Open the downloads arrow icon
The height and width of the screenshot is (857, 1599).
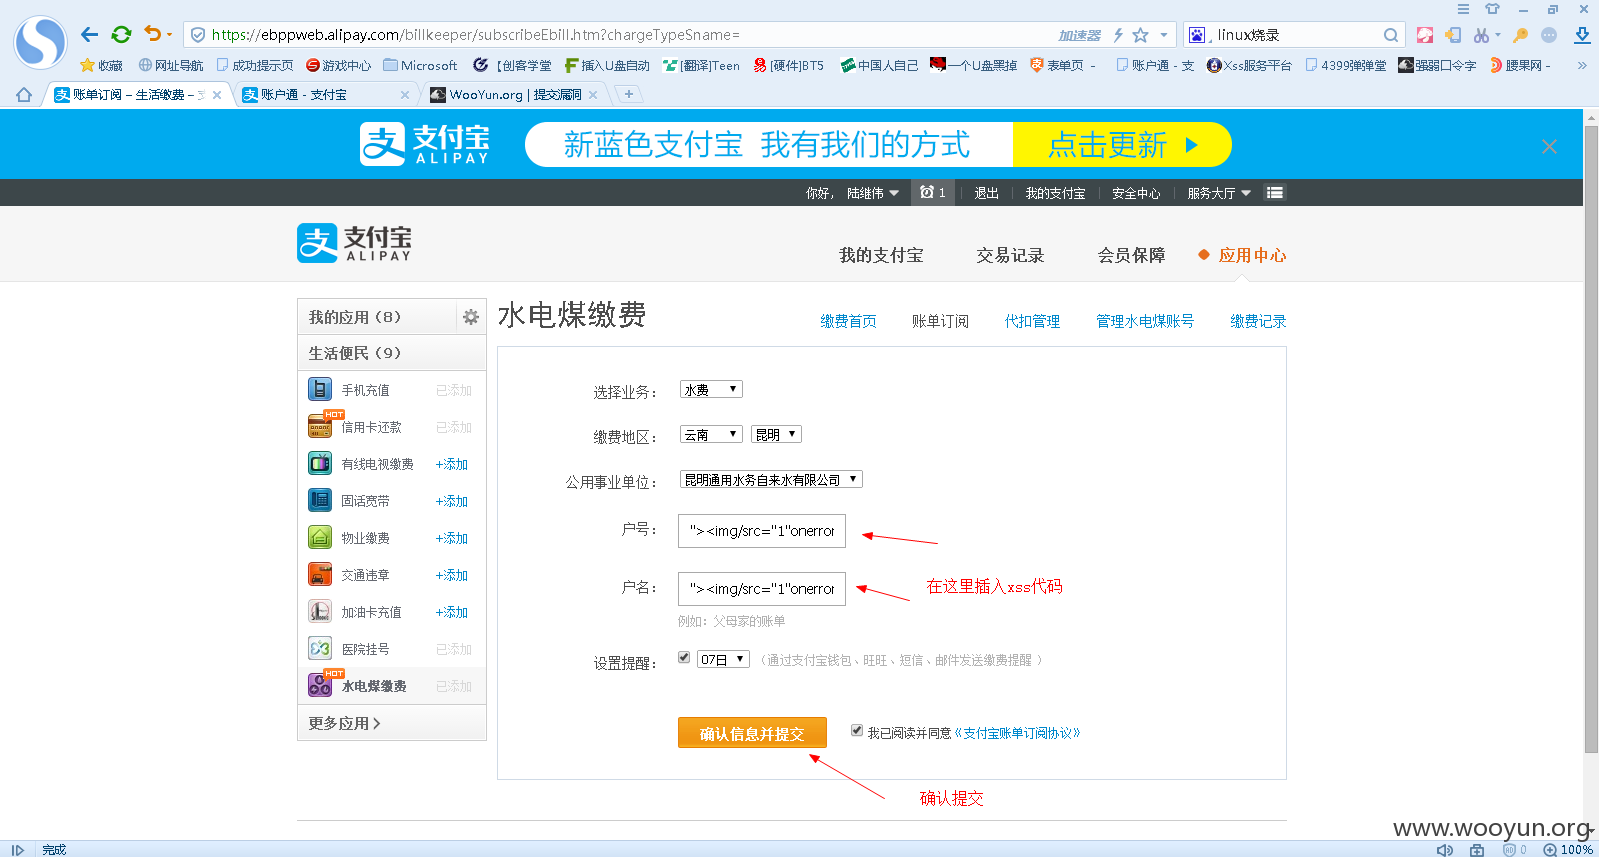1582,35
